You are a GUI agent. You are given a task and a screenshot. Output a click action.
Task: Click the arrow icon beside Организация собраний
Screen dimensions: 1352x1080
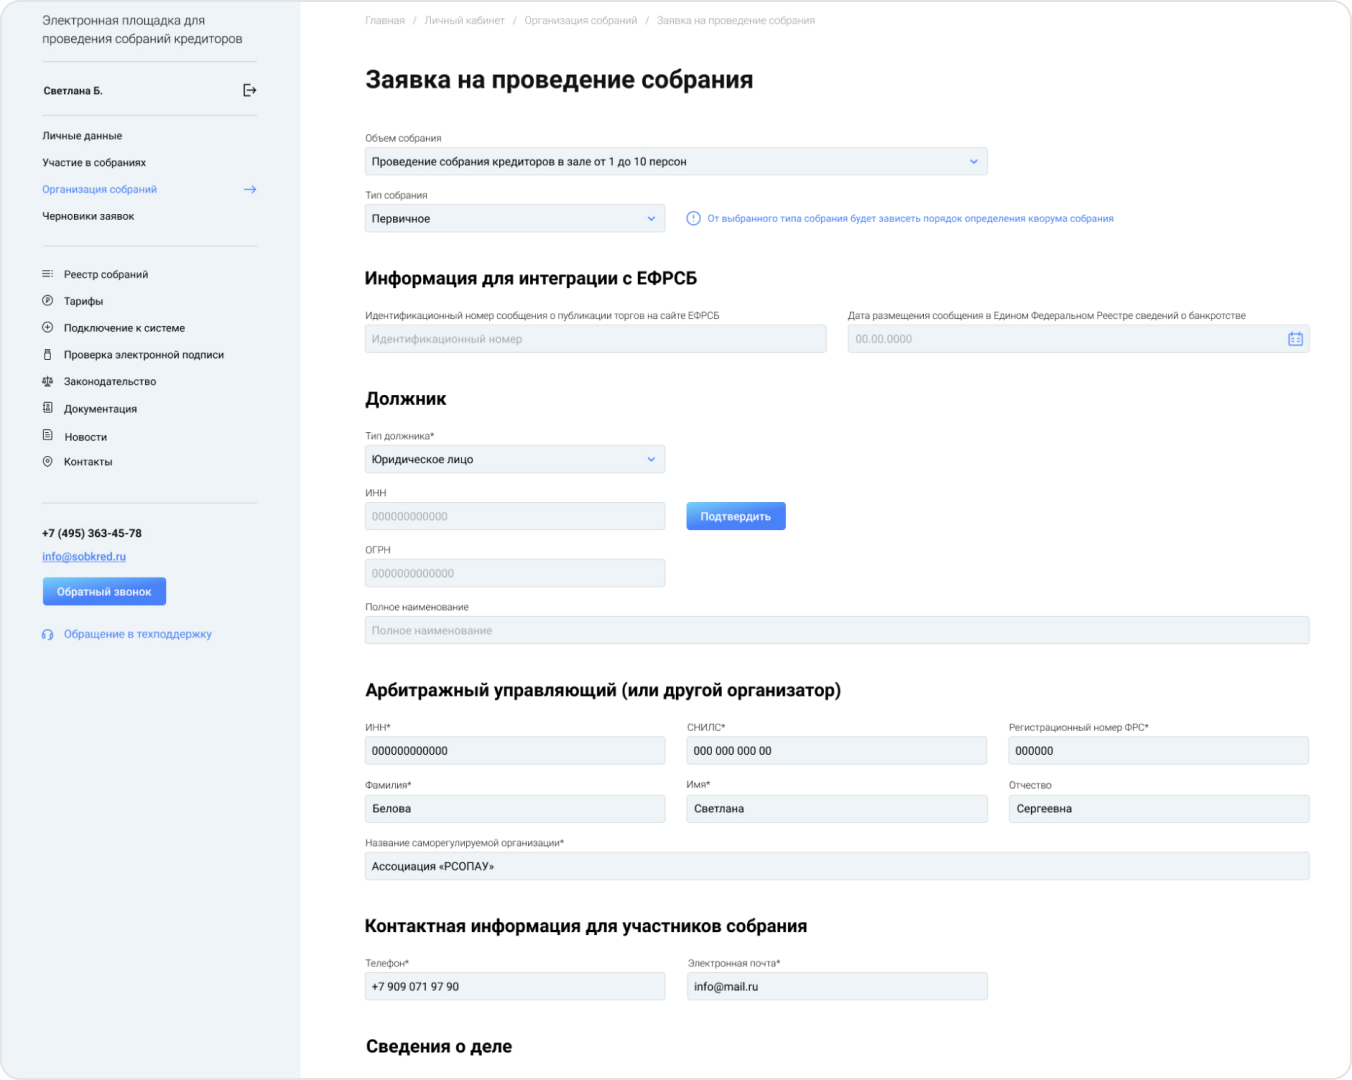(249, 189)
